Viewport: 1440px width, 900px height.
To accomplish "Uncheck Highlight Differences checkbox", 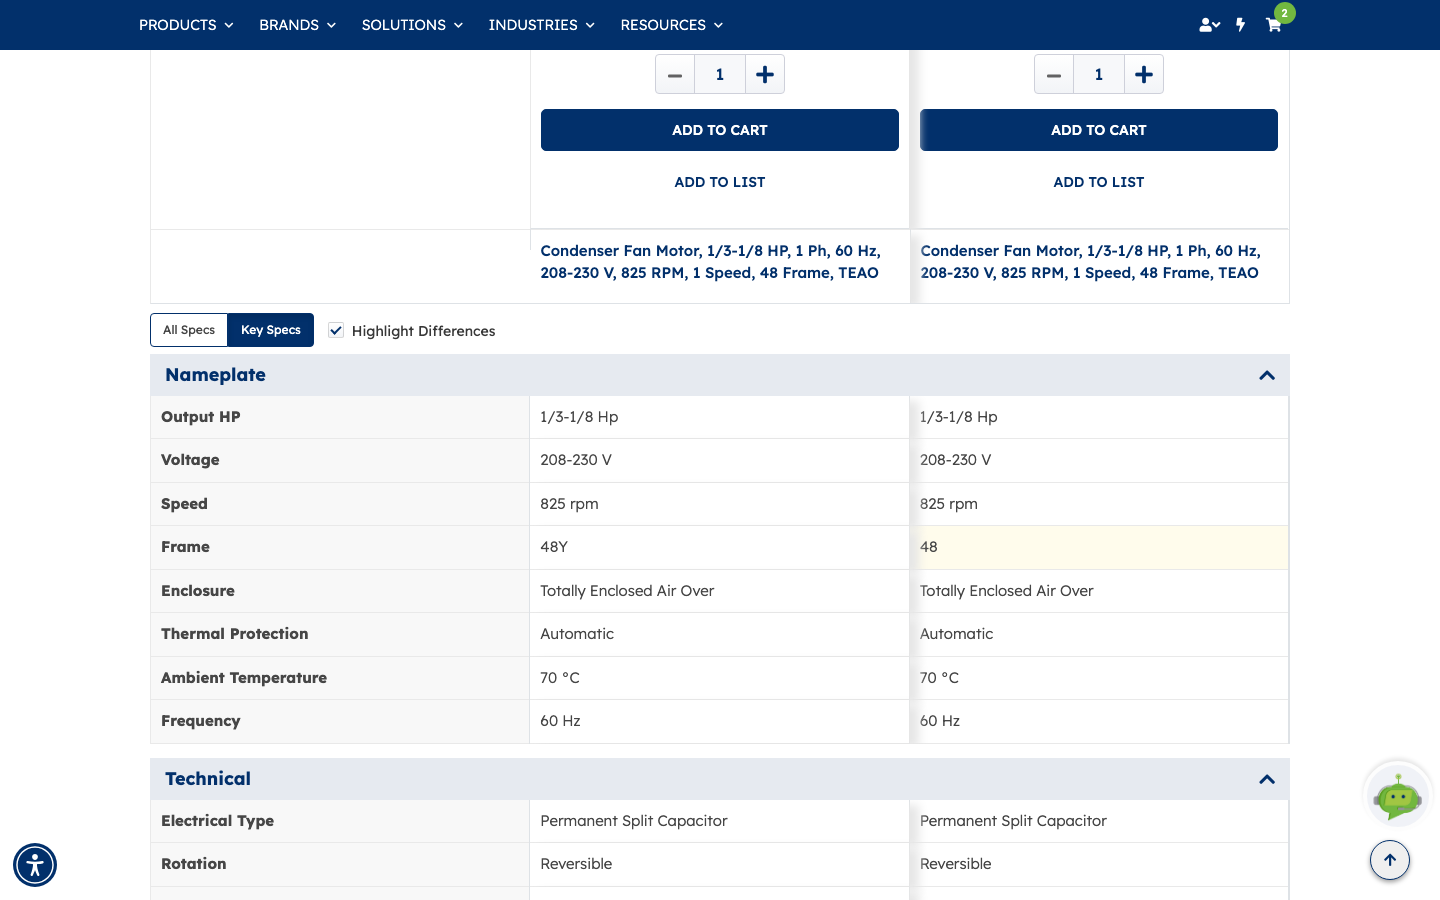I will (x=336, y=330).
